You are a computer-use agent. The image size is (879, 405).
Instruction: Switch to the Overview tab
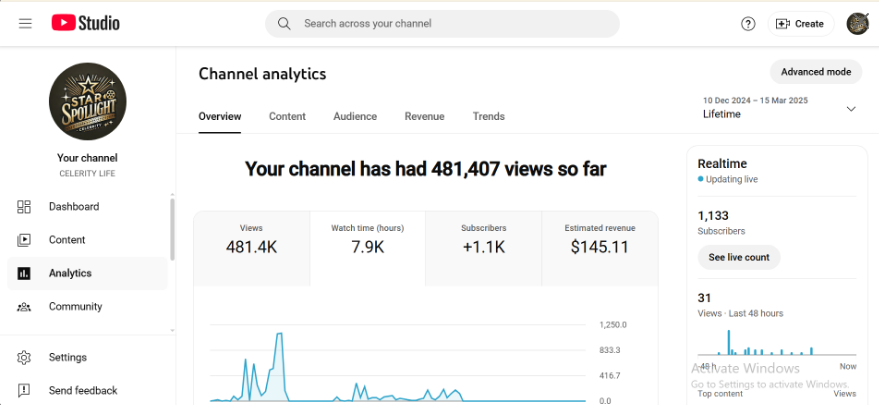[220, 117]
